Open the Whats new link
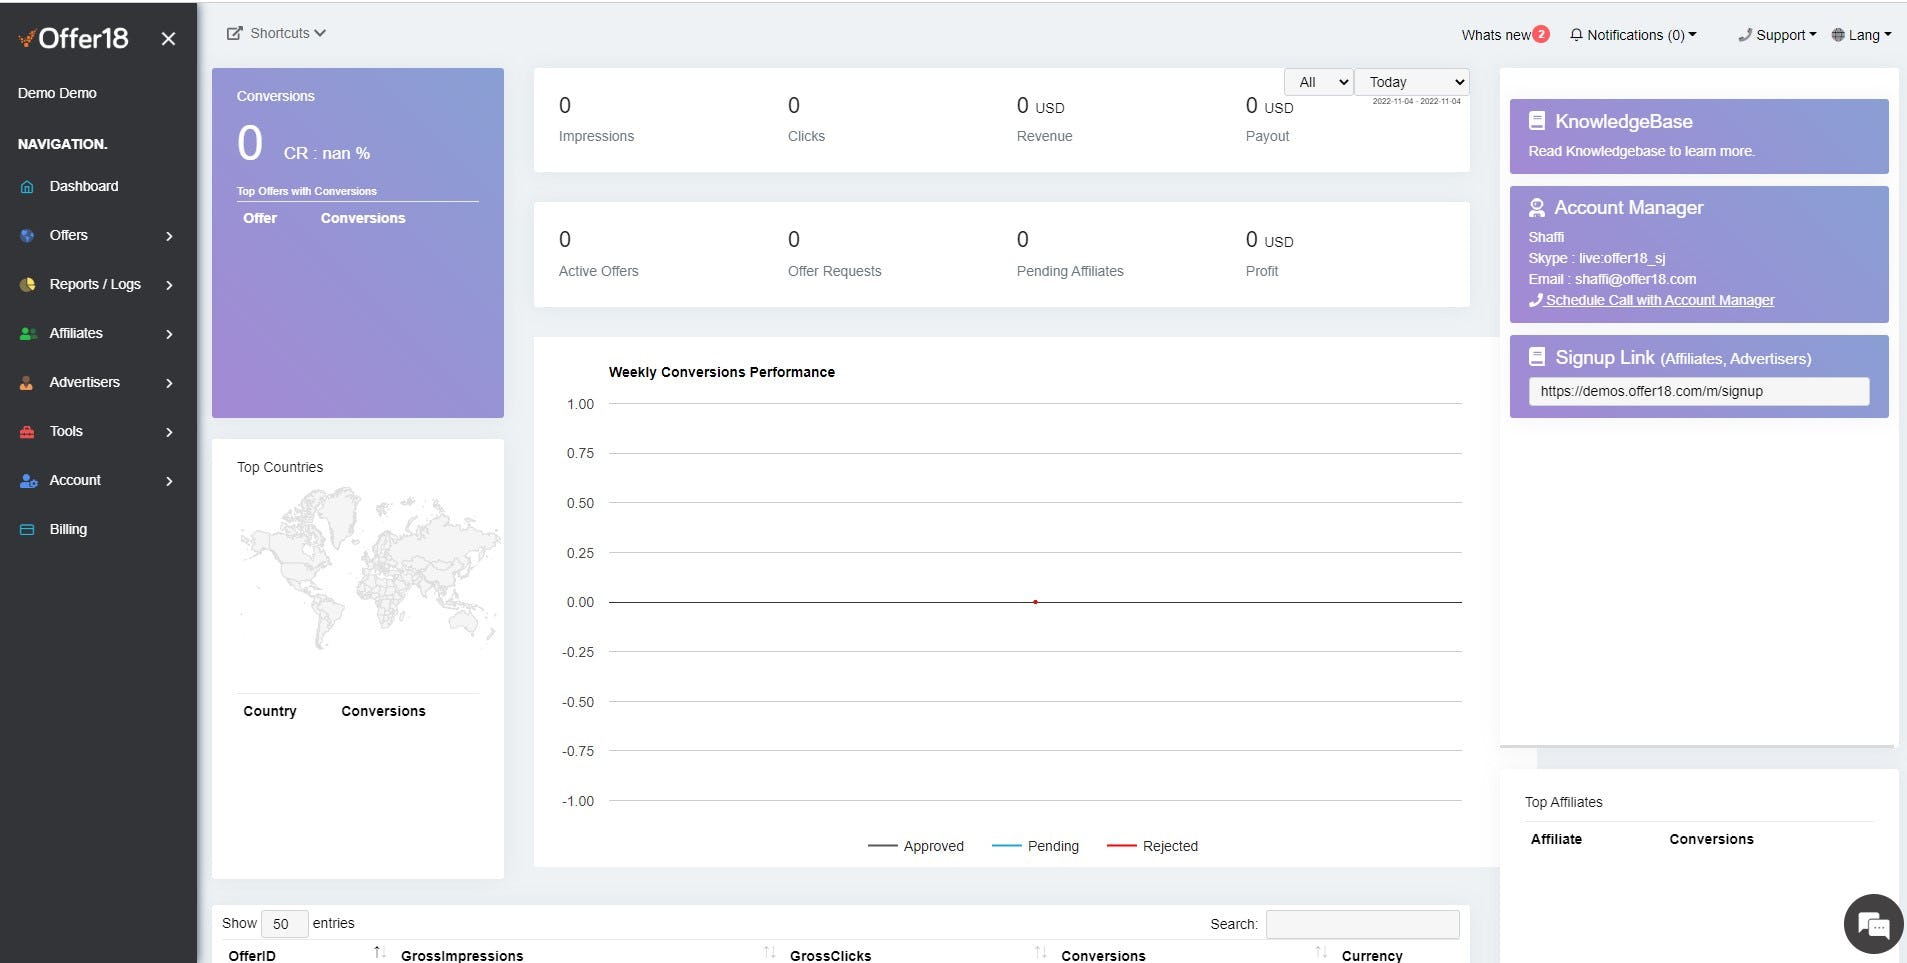 tap(1496, 35)
